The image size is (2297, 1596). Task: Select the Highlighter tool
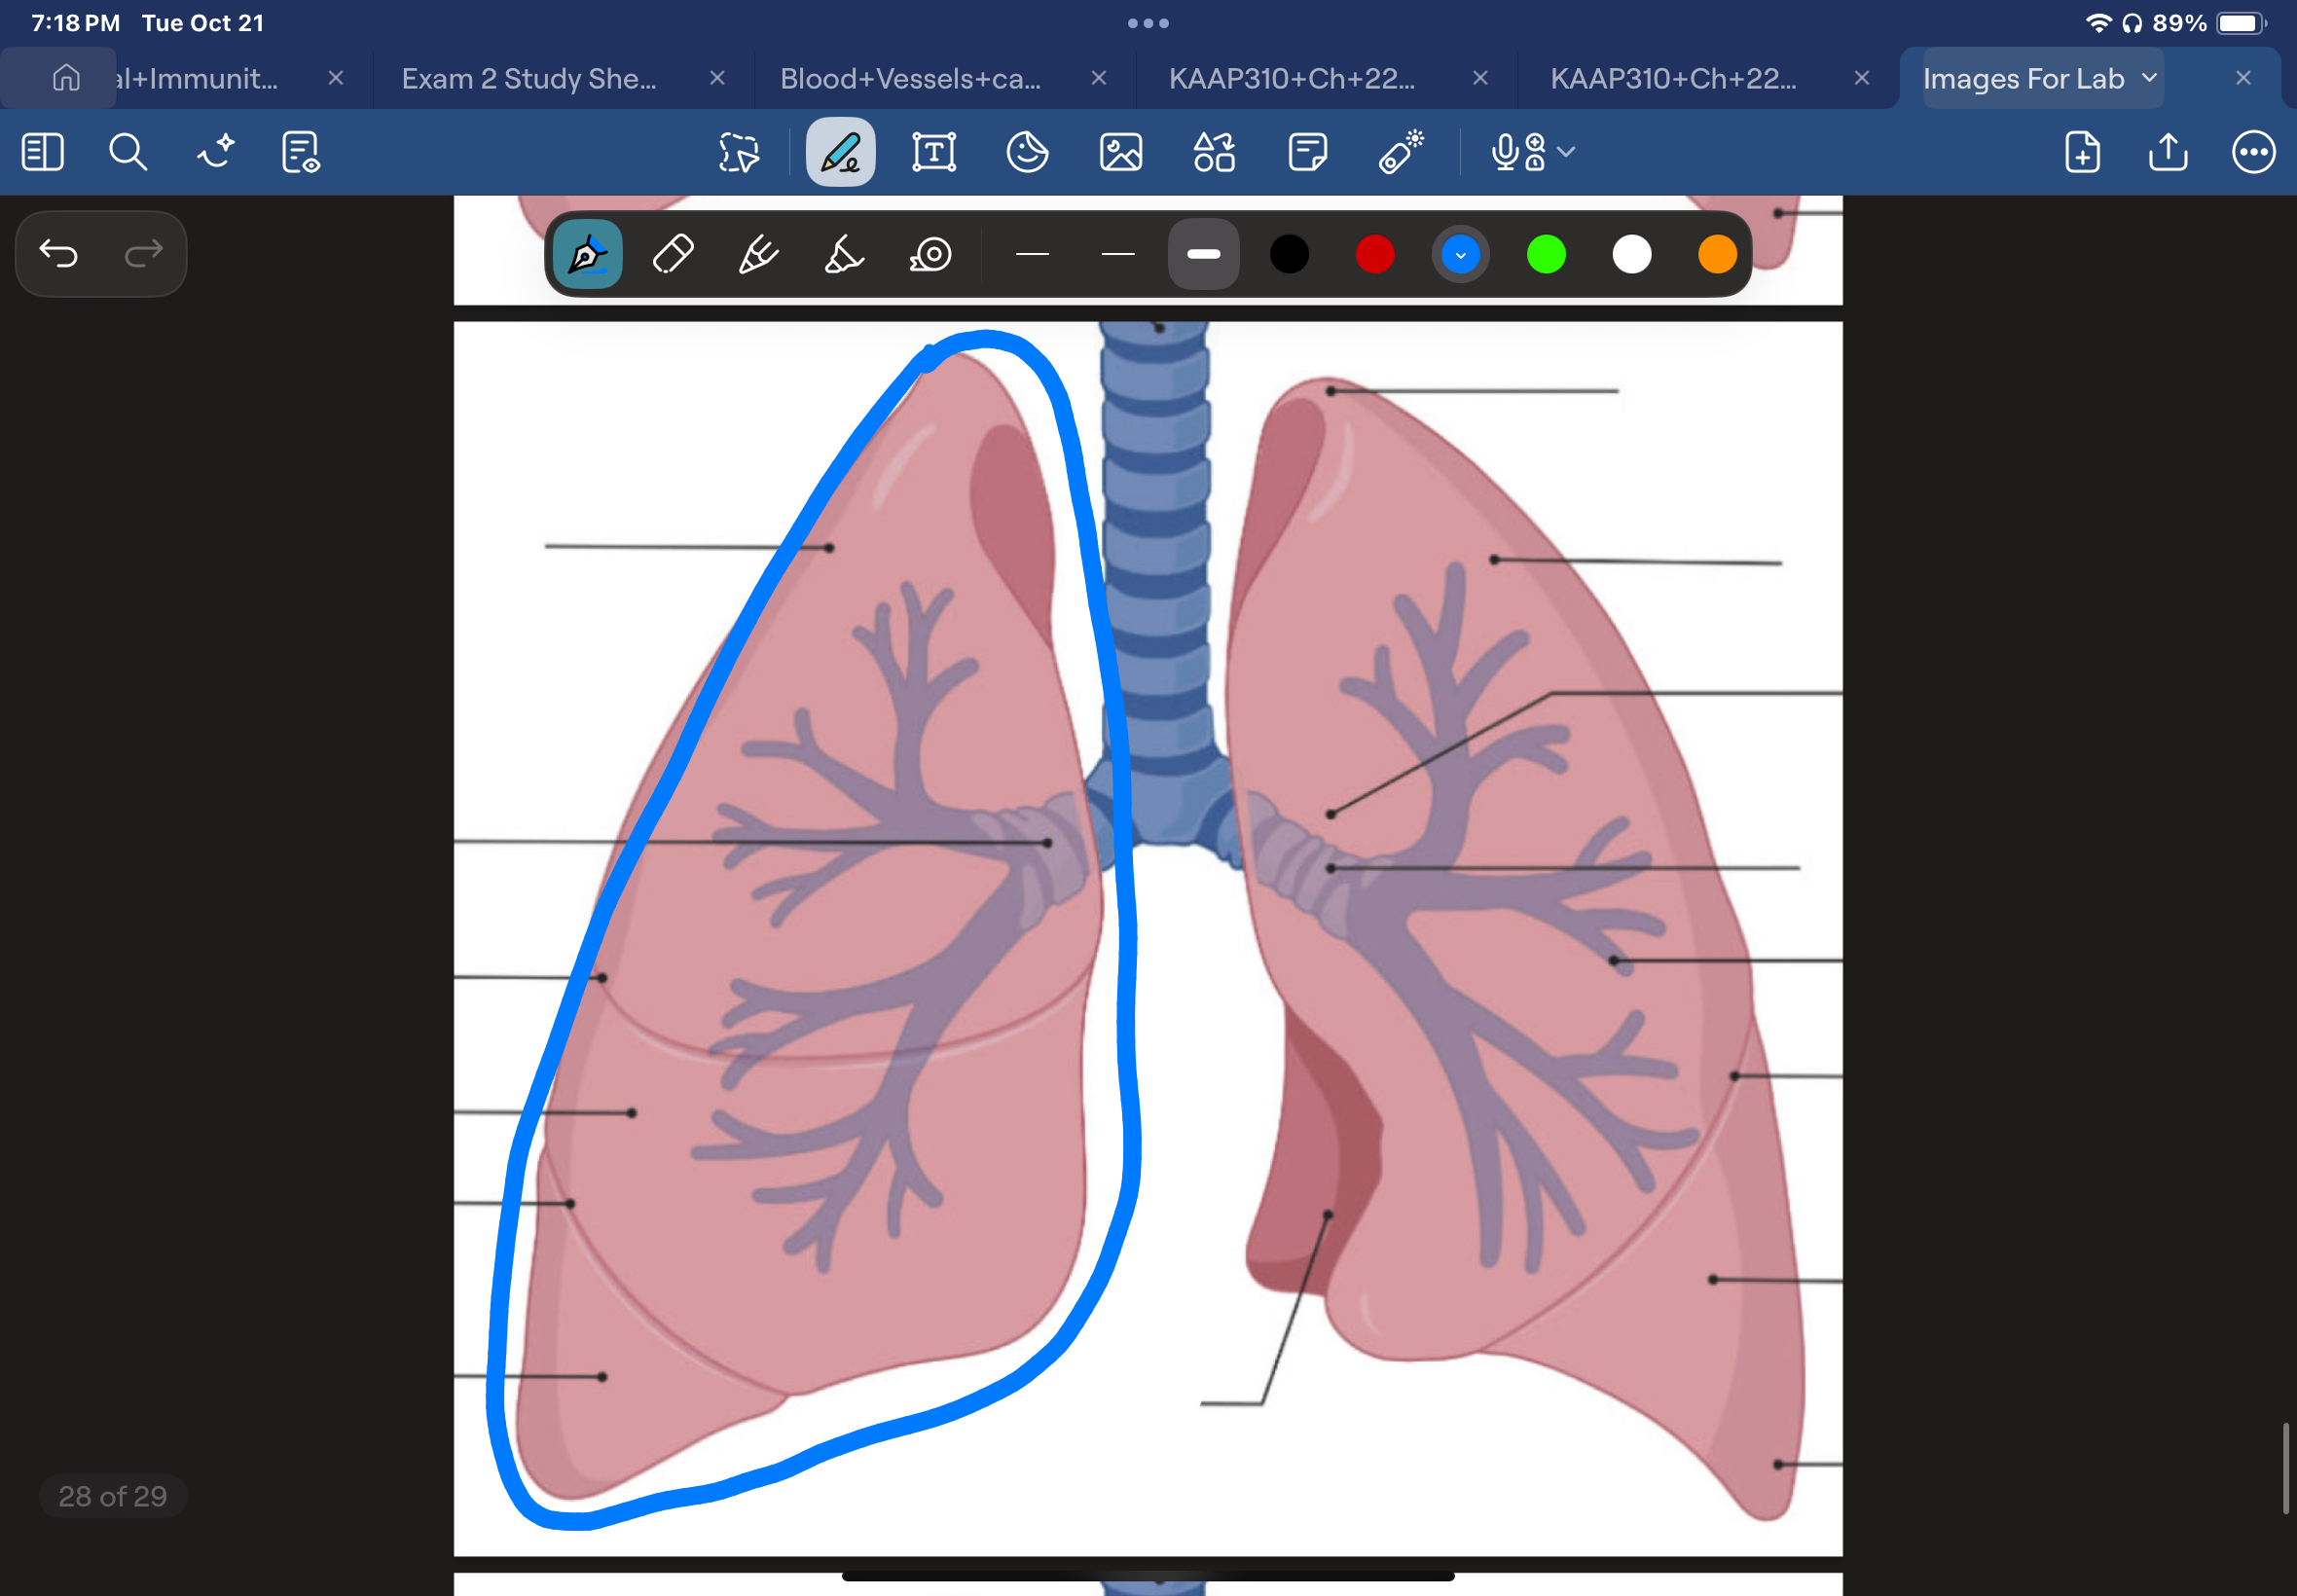(x=842, y=254)
